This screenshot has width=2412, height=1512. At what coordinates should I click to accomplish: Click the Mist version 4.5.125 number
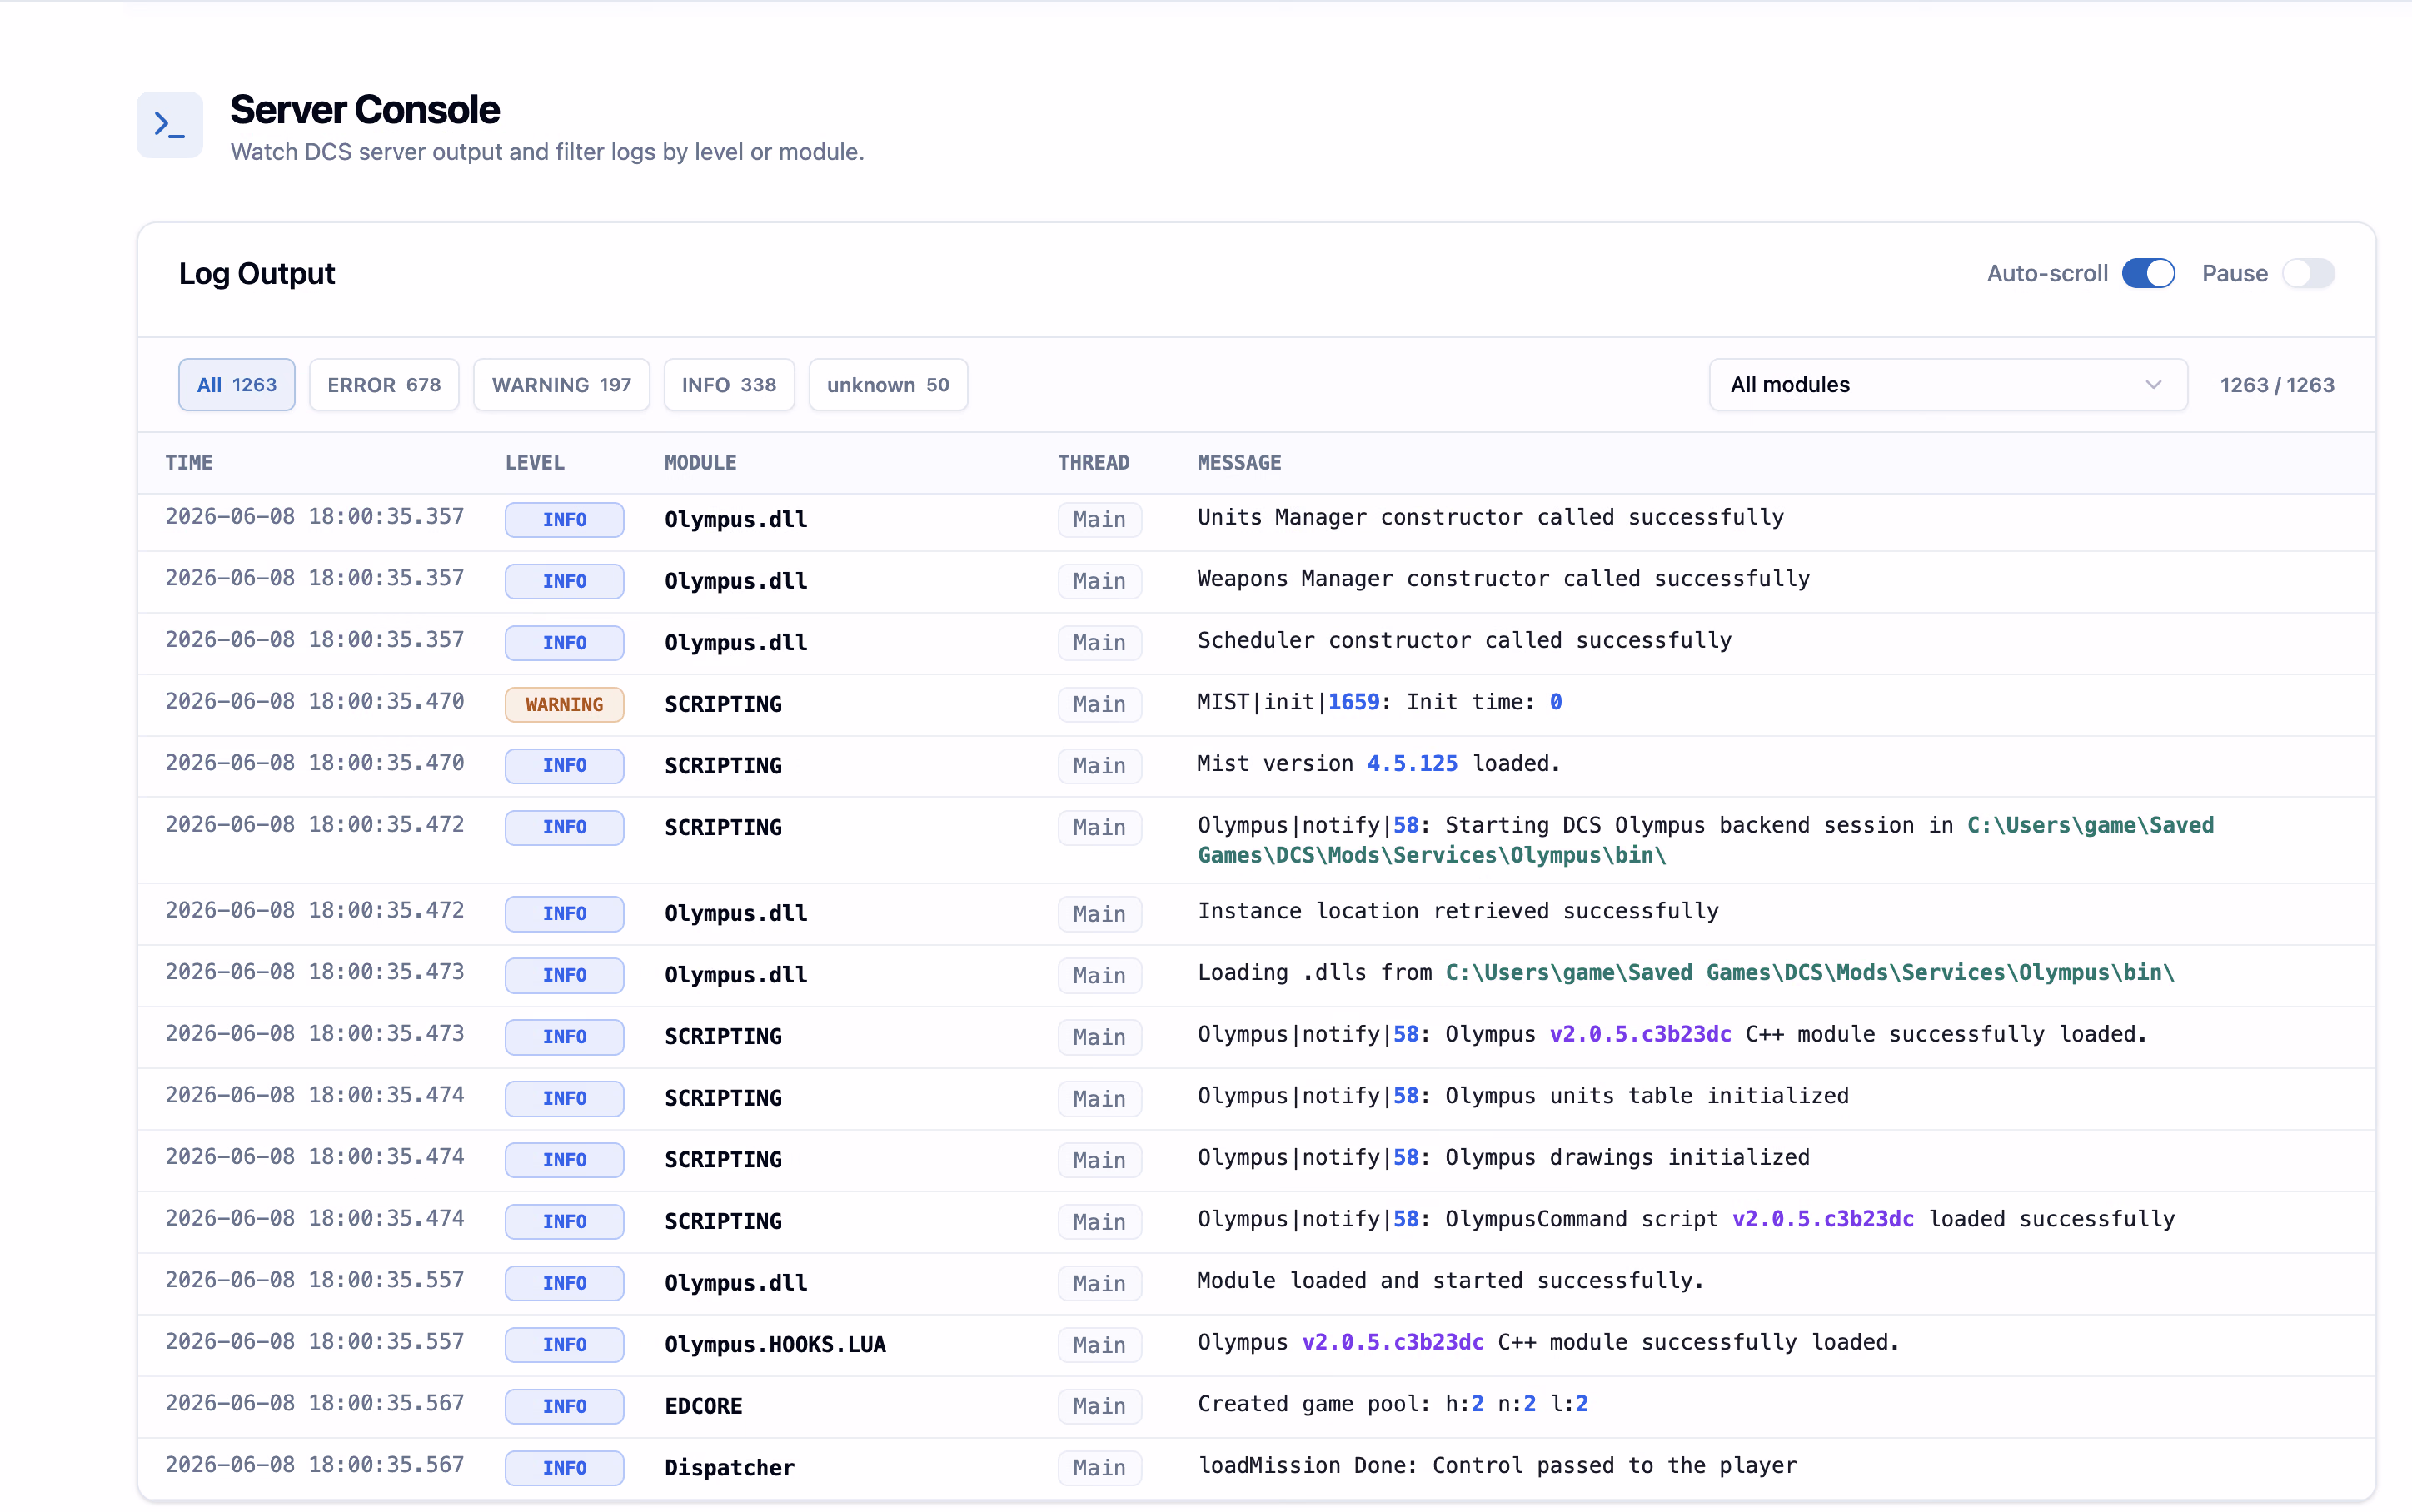point(1412,764)
